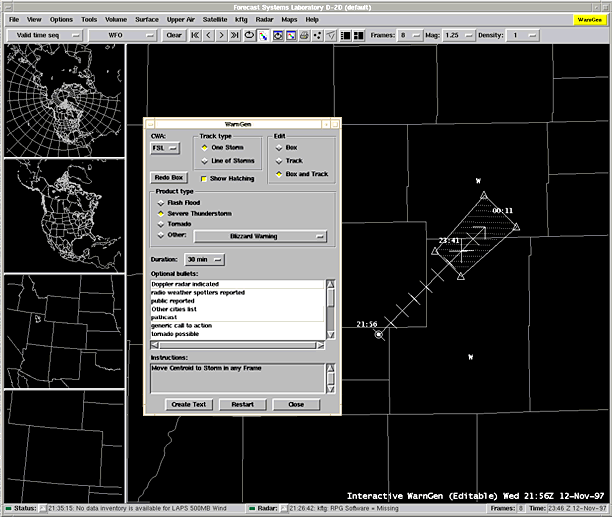Click the printer icon
This screenshot has height=517, width=612.
pos(304,36)
